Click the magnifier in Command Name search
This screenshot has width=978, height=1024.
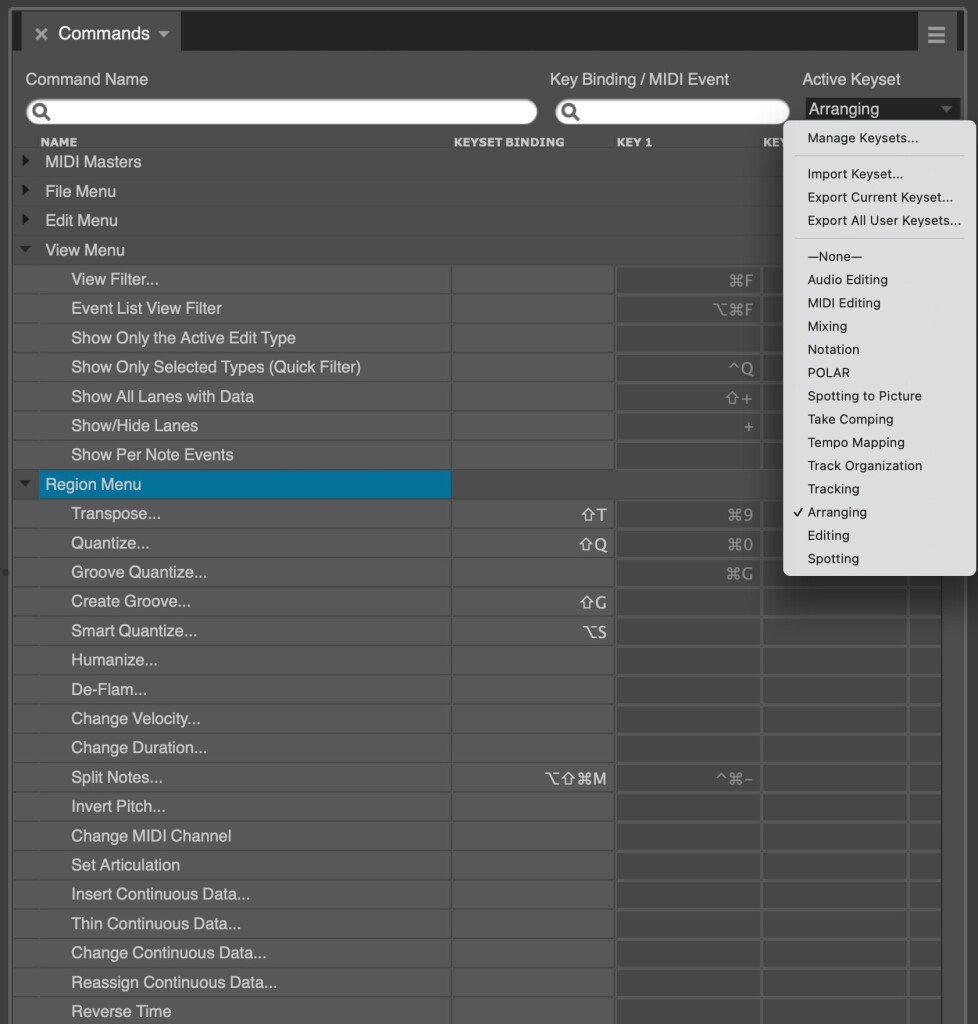pyautogui.click(x=41, y=112)
